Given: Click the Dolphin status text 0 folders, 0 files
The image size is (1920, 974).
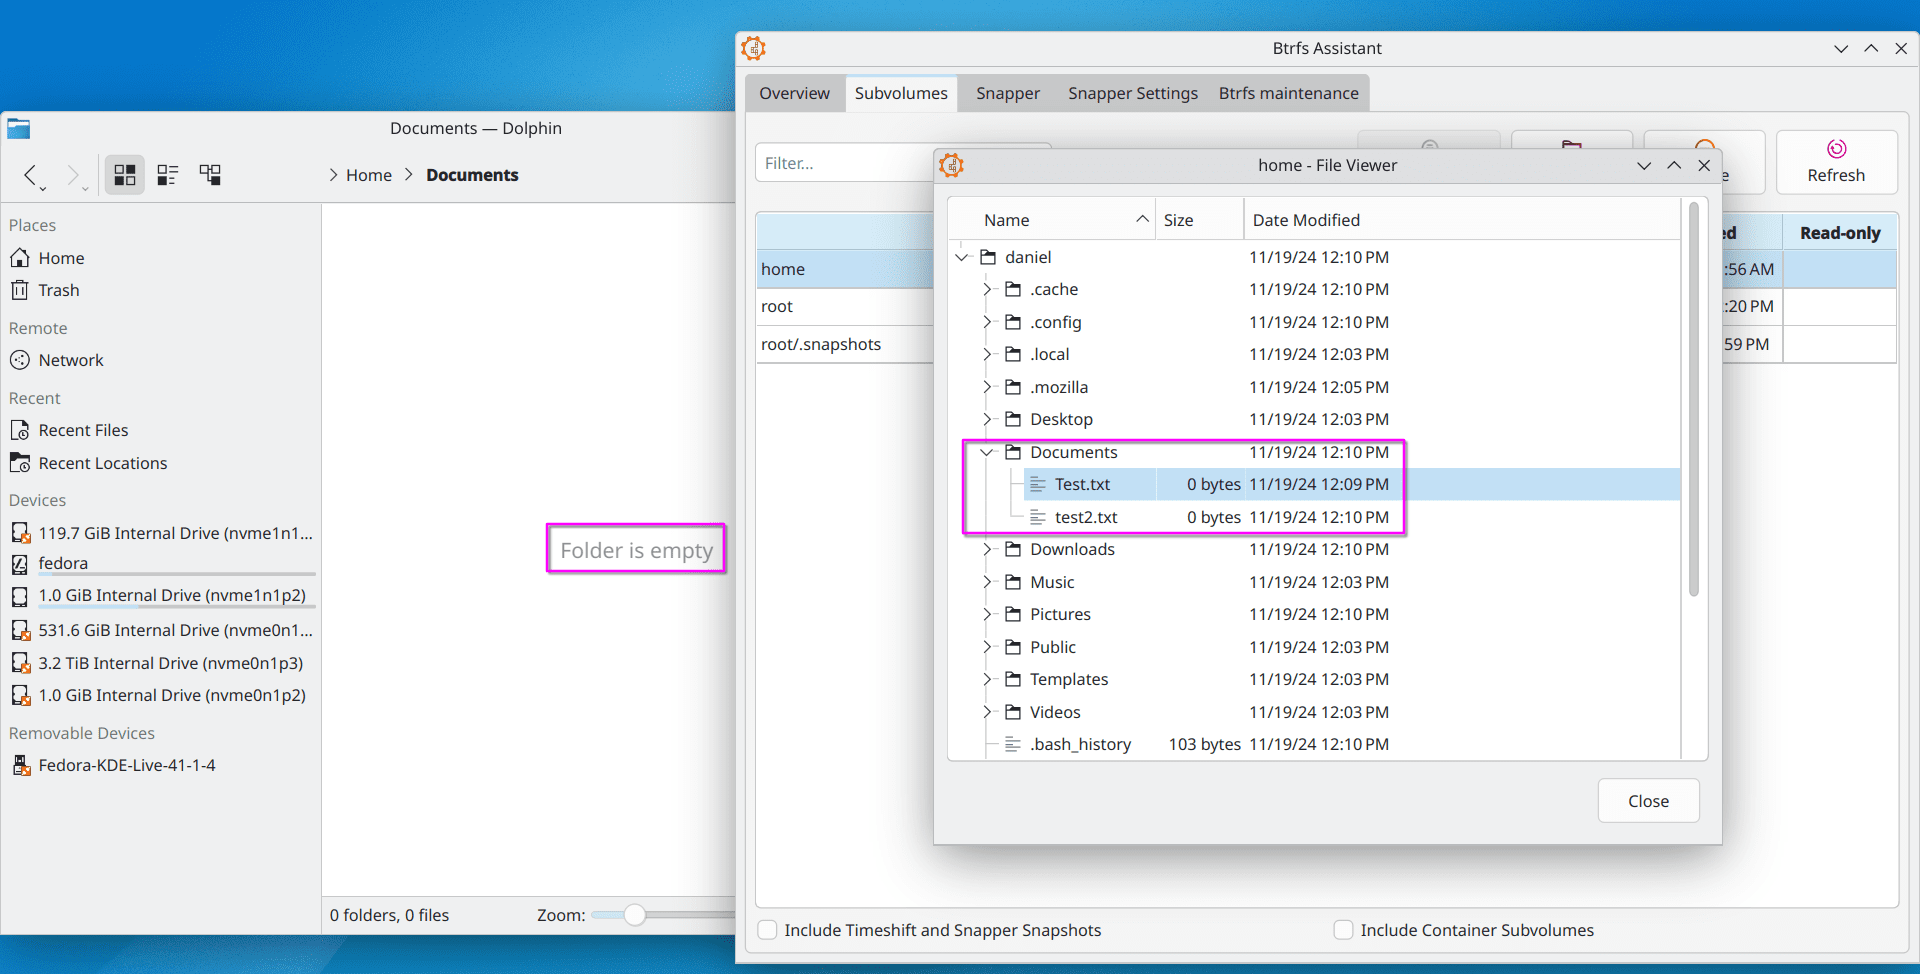Looking at the screenshot, I should (389, 915).
